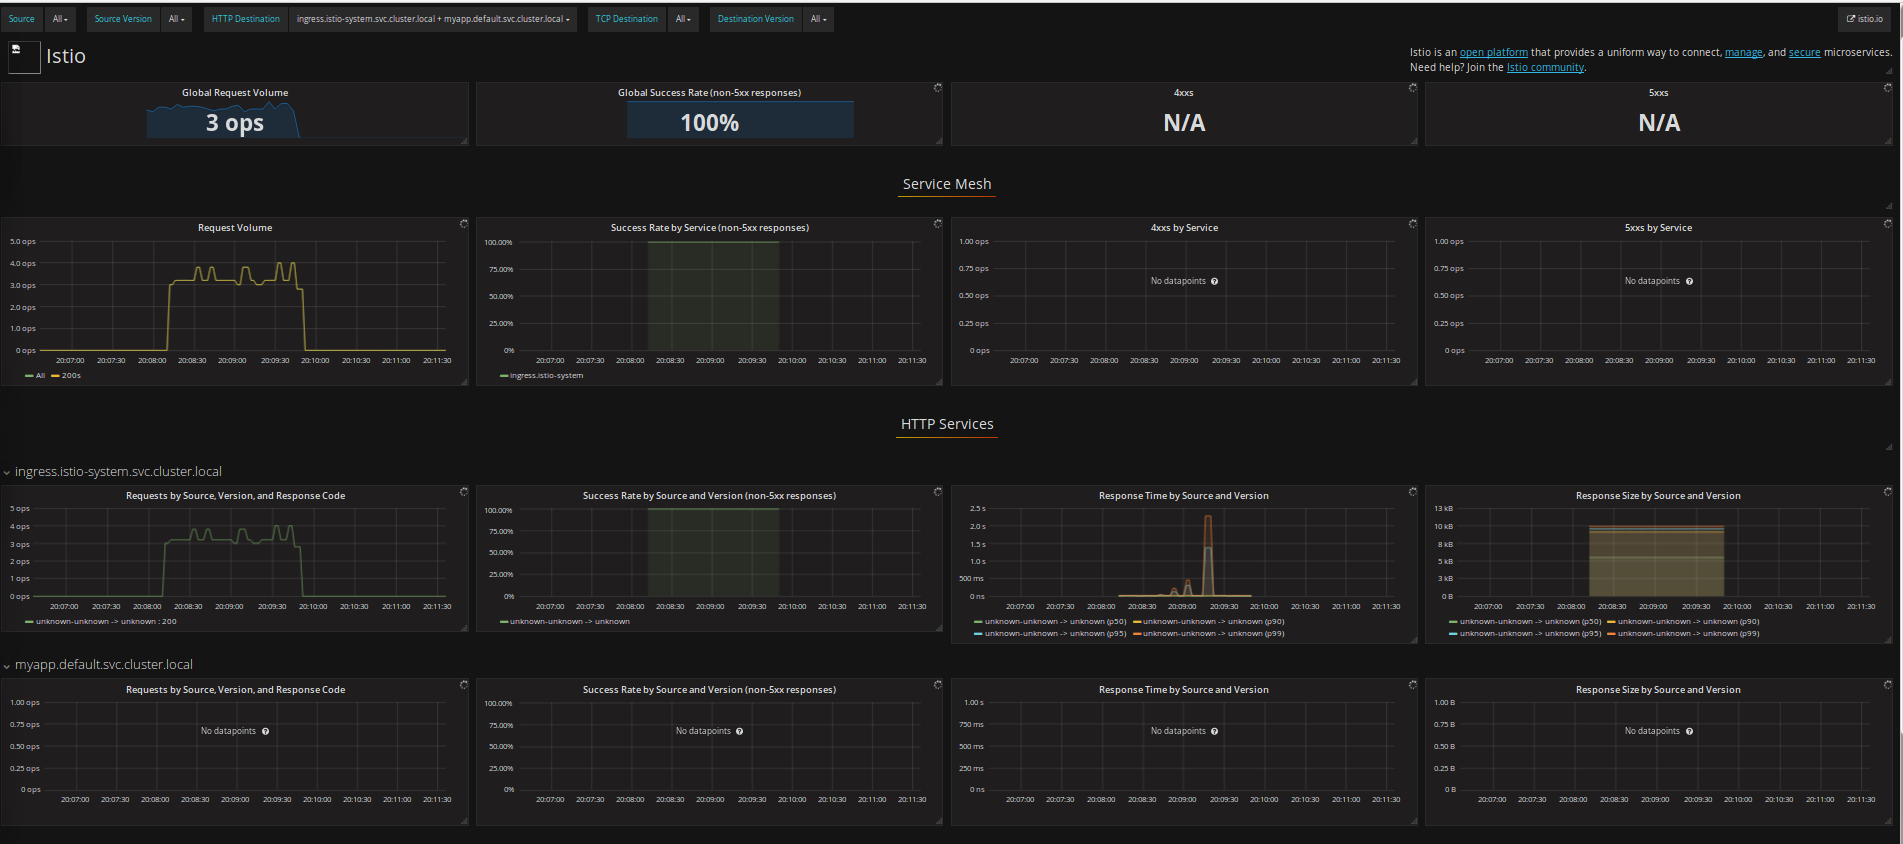Image resolution: width=1903 pixels, height=844 pixels.
Task: Click the Service Mesh section heading
Action: pos(947,184)
